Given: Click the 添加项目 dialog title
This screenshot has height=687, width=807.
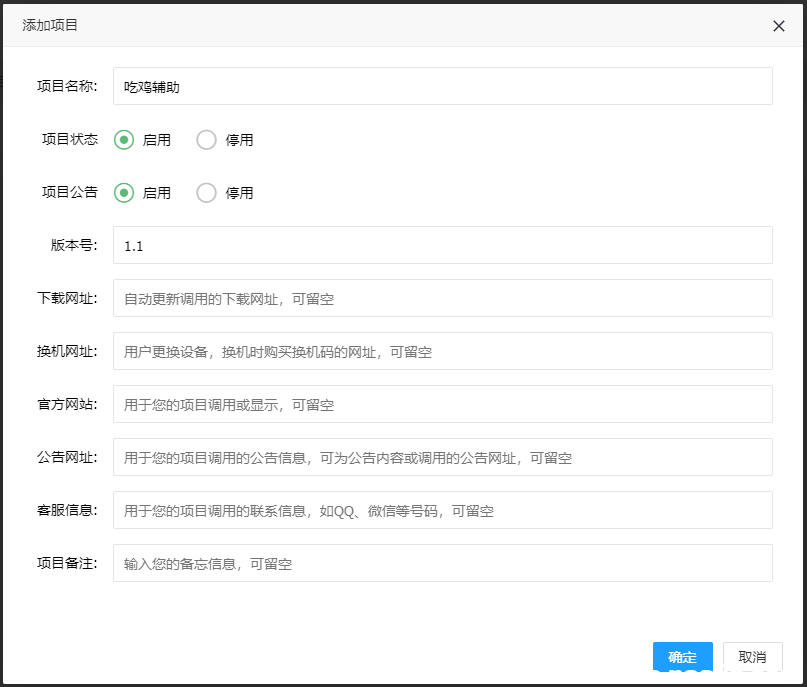Looking at the screenshot, I should [x=50, y=25].
